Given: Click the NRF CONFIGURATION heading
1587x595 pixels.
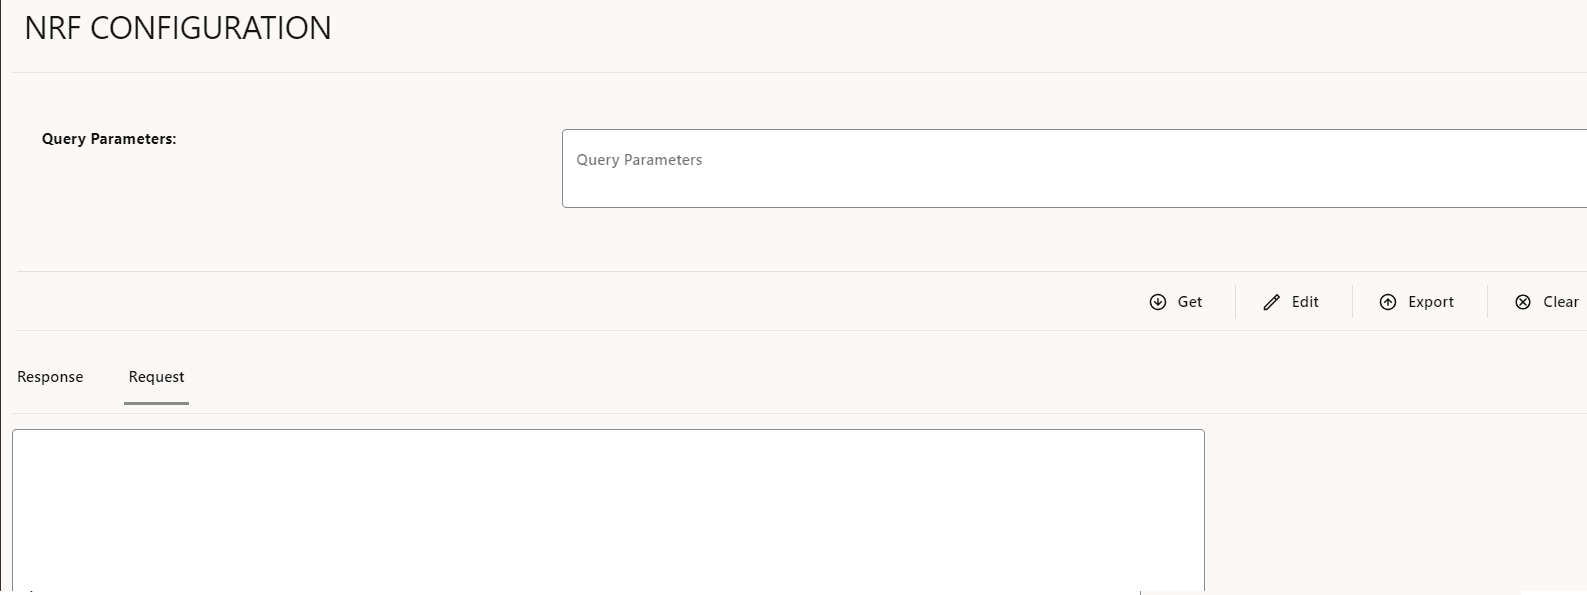Looking at the screenshot, I should [x=178, y=28].
